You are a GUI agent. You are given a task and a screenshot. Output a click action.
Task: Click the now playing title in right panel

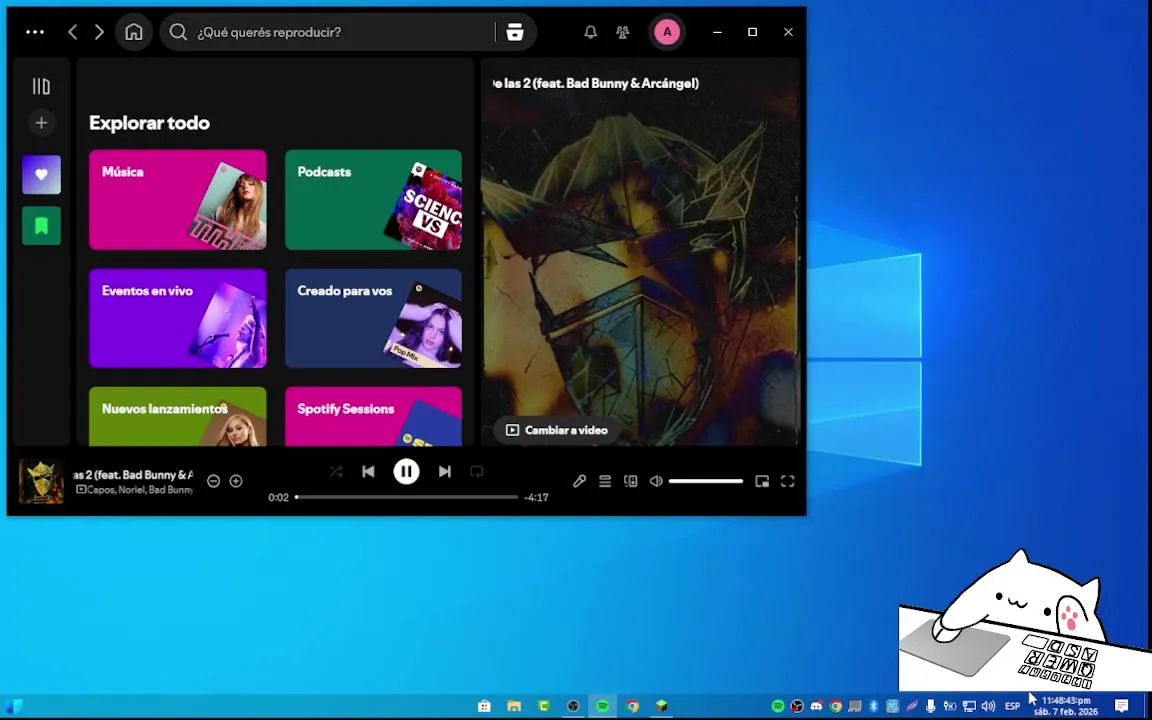pyautogui.click(x=595, y=84)
